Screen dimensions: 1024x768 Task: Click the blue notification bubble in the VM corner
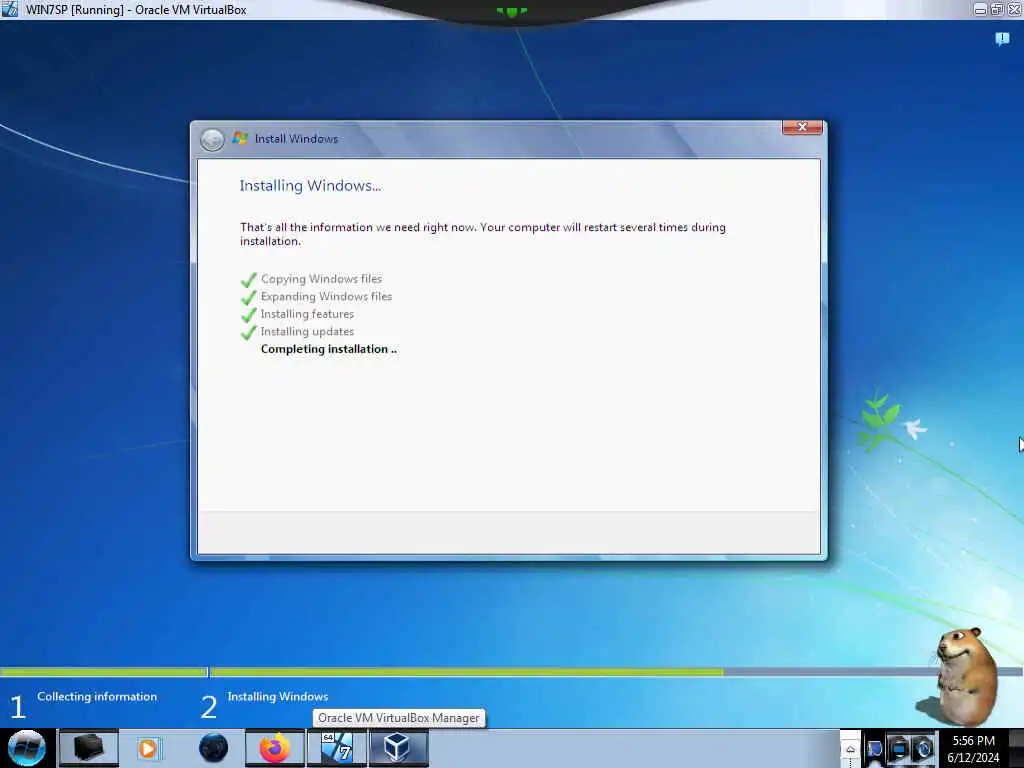point(1002,39)
